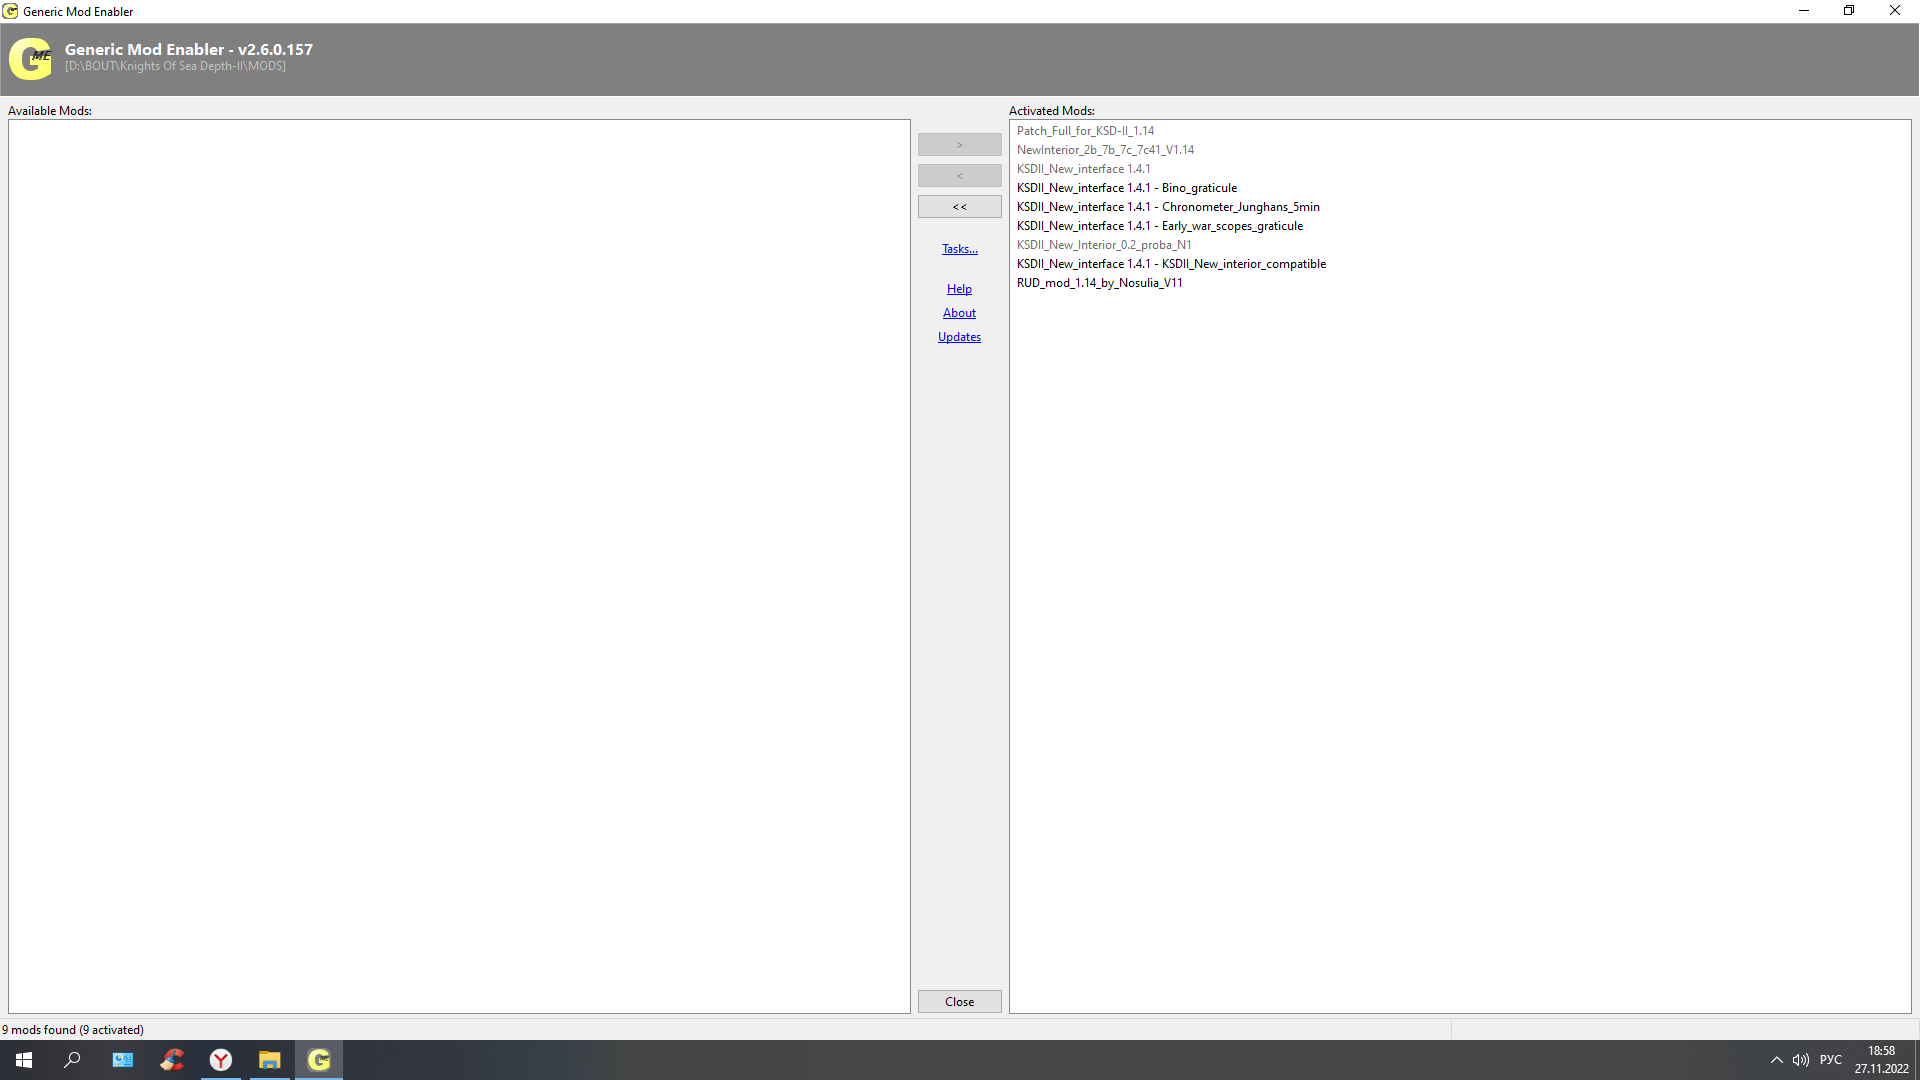
Task: Check for Updates link
Action: pyautogui.click(x=959, y=337)
